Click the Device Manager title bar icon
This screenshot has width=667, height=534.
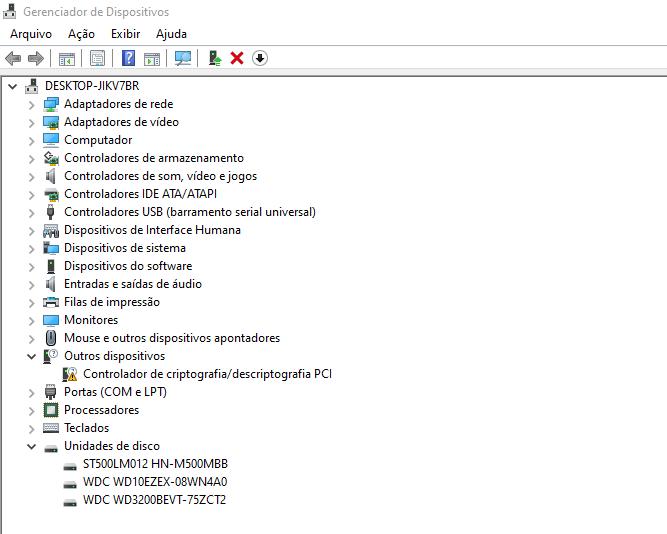pos(9,11)
